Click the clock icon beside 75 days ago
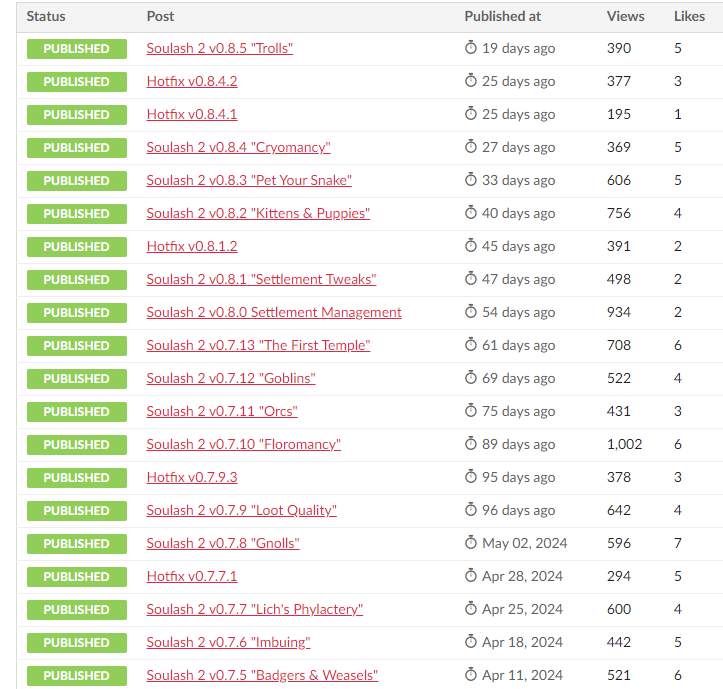Viewport: 723px width, 689px height. pos(471,410)
